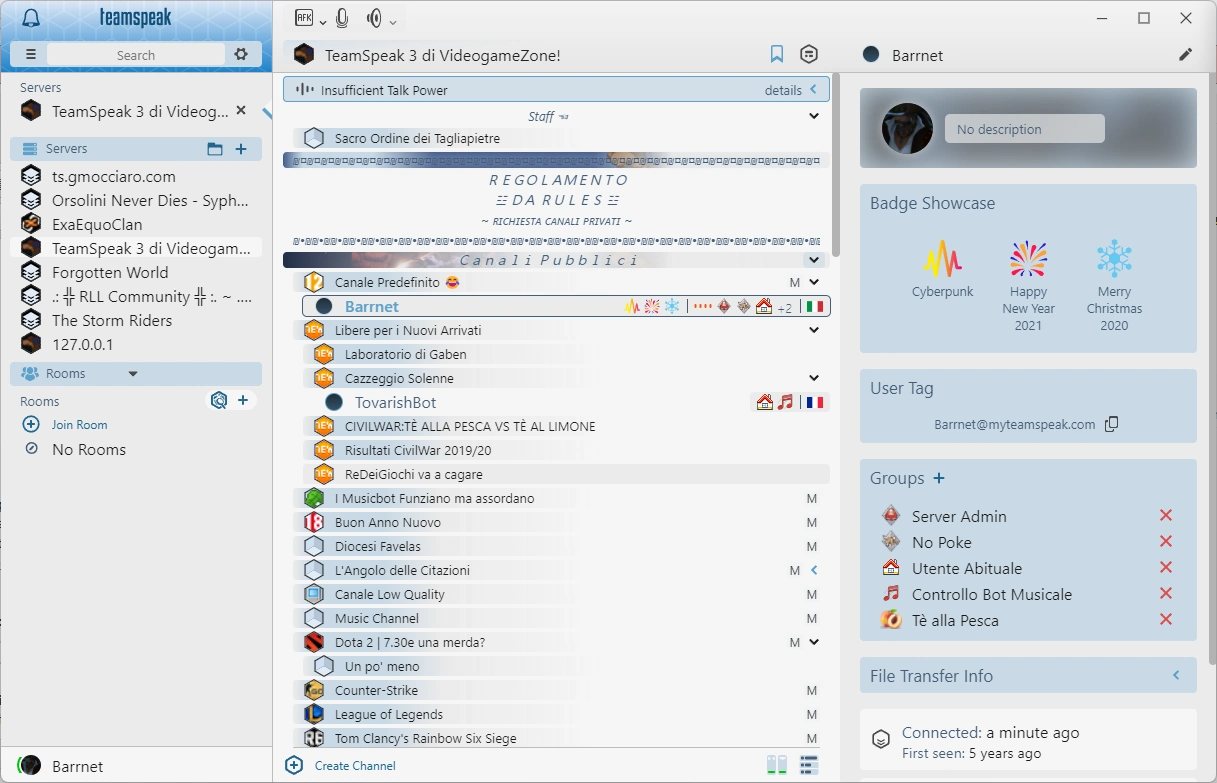Remove the Server Admin group
Image resolution: width=1217 pixels, height=783 pixels.
1165,516
